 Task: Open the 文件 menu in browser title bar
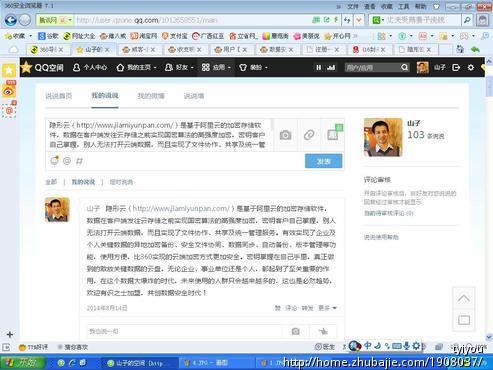[353, 6]
